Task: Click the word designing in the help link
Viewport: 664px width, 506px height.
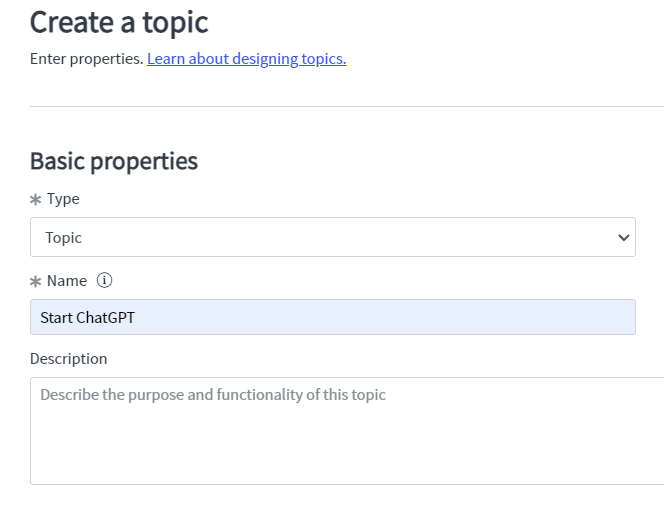Action: (265, 59)
